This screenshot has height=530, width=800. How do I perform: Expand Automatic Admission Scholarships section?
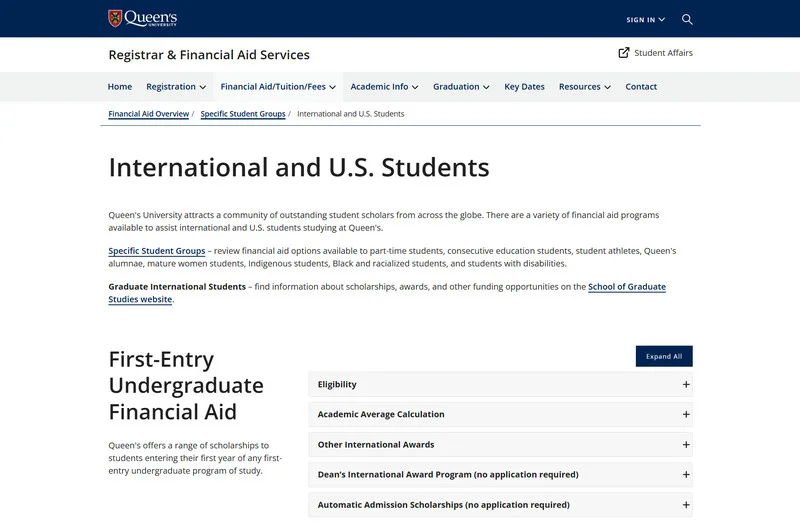tap(500, 504)
